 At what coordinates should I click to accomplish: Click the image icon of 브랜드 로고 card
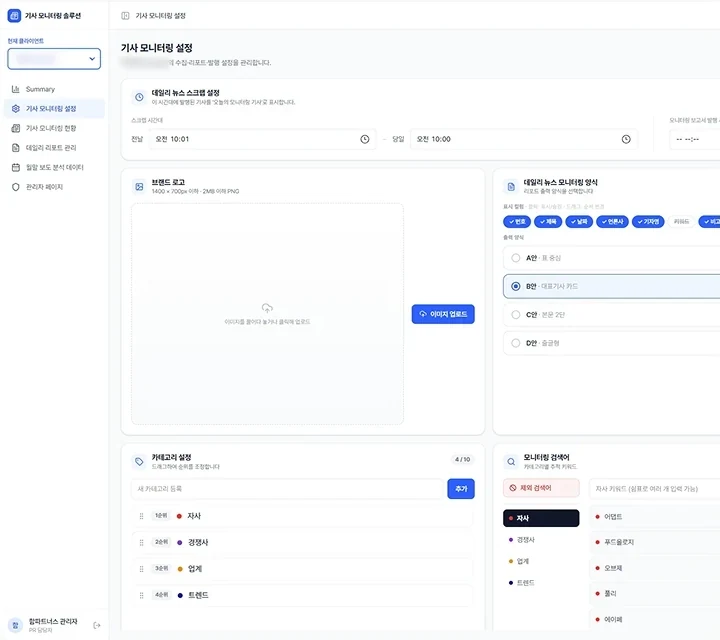tap(139, 186)
